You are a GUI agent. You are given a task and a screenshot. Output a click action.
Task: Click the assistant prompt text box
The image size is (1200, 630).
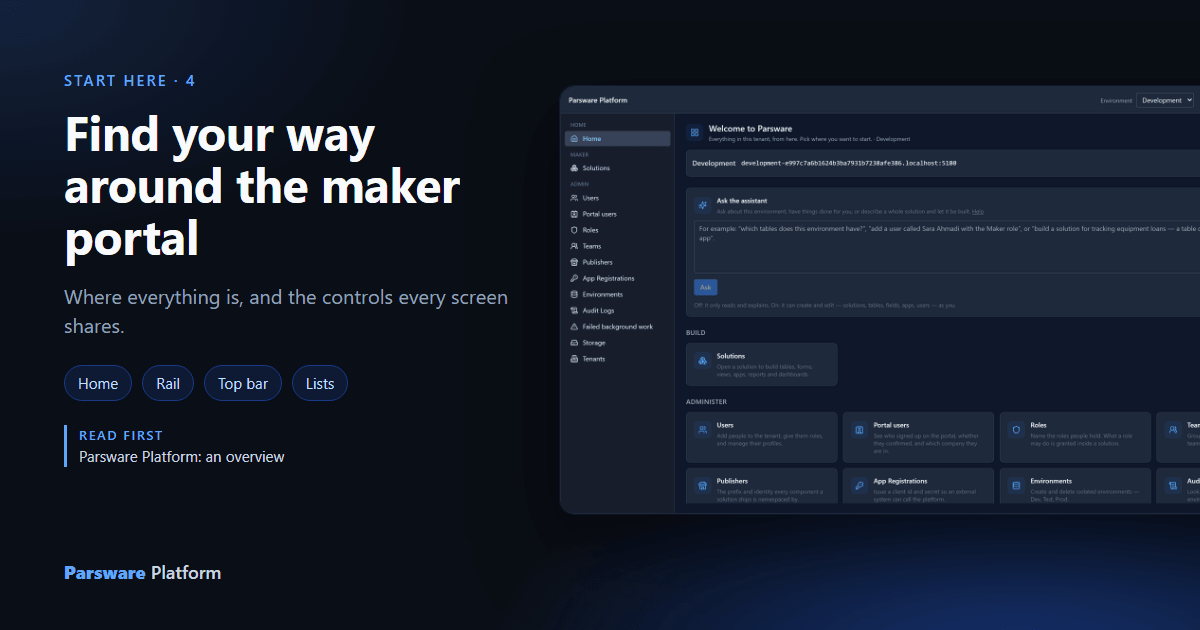(947, 246)
